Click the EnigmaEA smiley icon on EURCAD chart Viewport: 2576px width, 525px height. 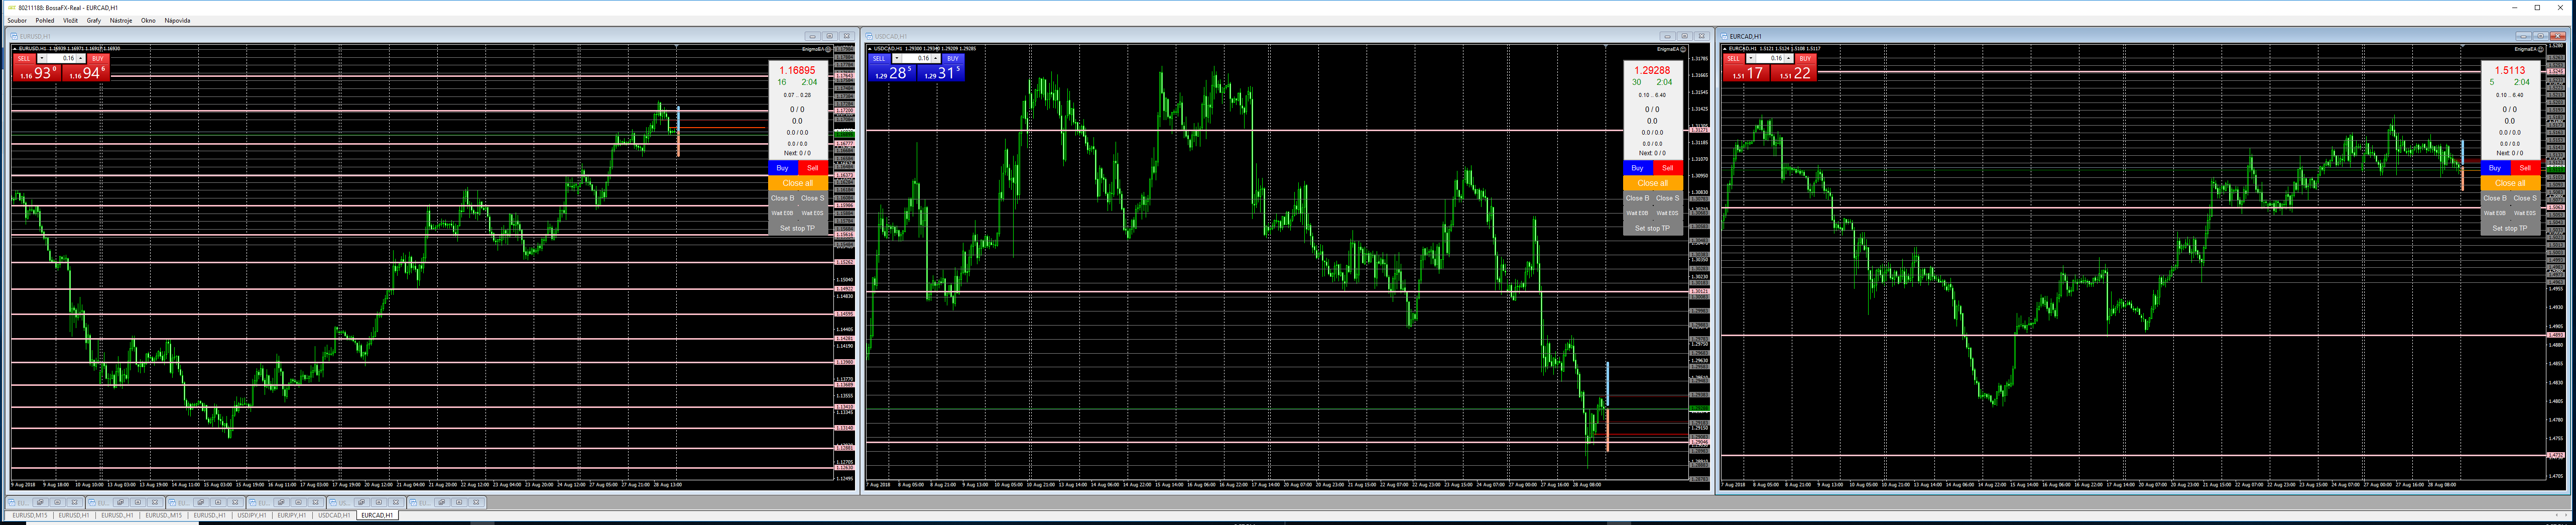click(x=2541, y=49)
